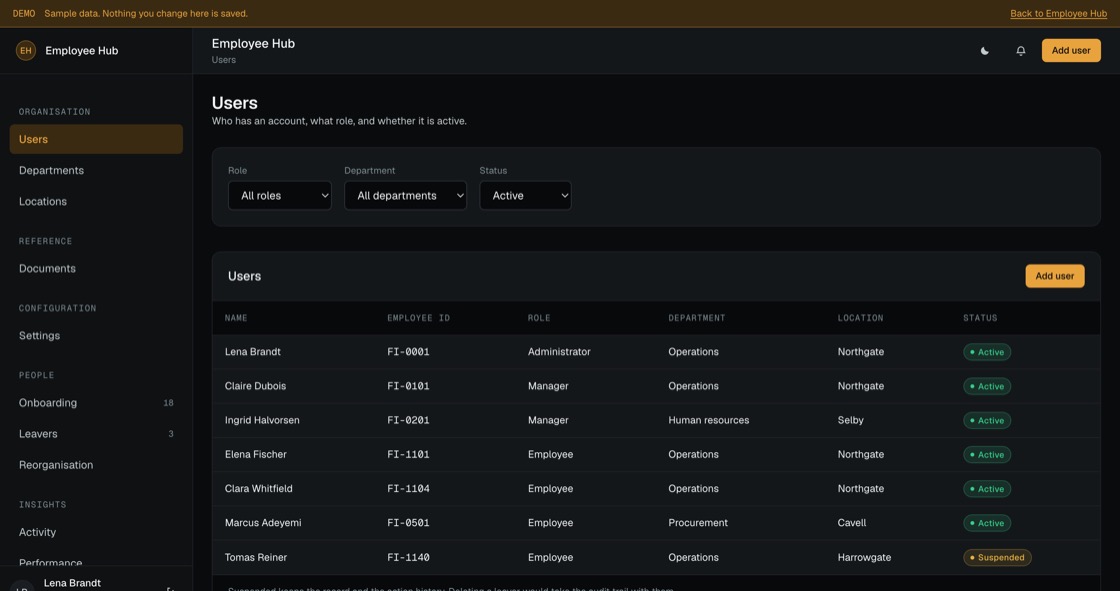Click Add user button in Users table card
The height and width of the screenshot is (591, 1120).
tap(1054, 276)
